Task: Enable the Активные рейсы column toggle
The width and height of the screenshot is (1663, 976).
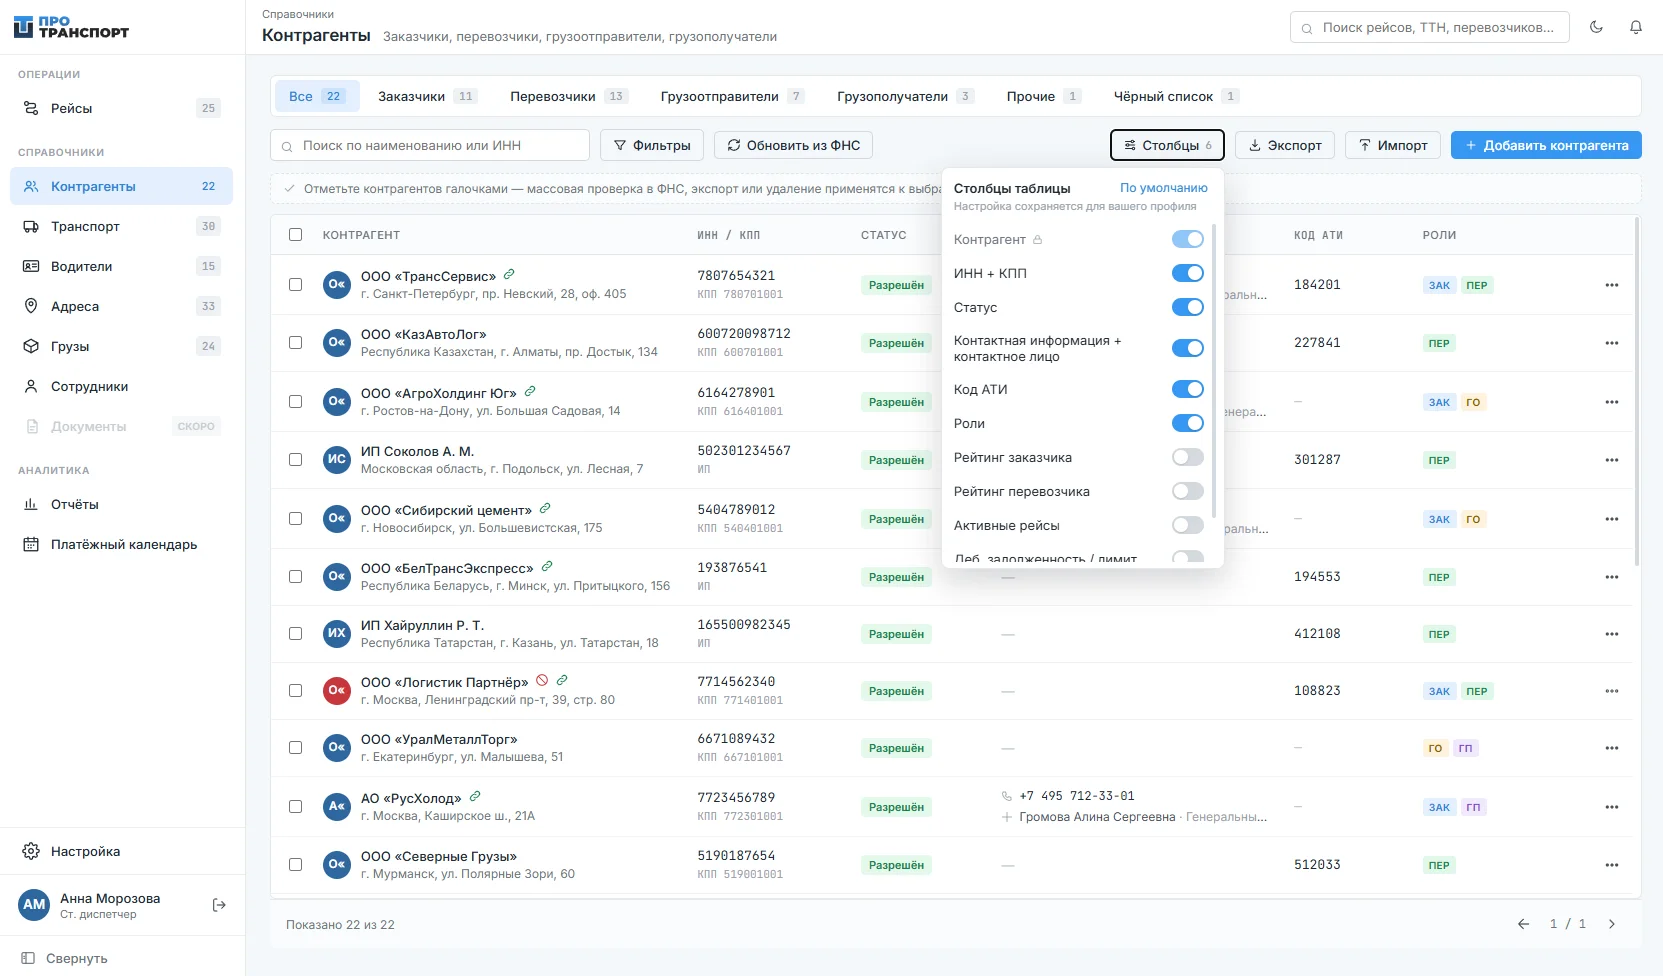Action: point(1188,525)
